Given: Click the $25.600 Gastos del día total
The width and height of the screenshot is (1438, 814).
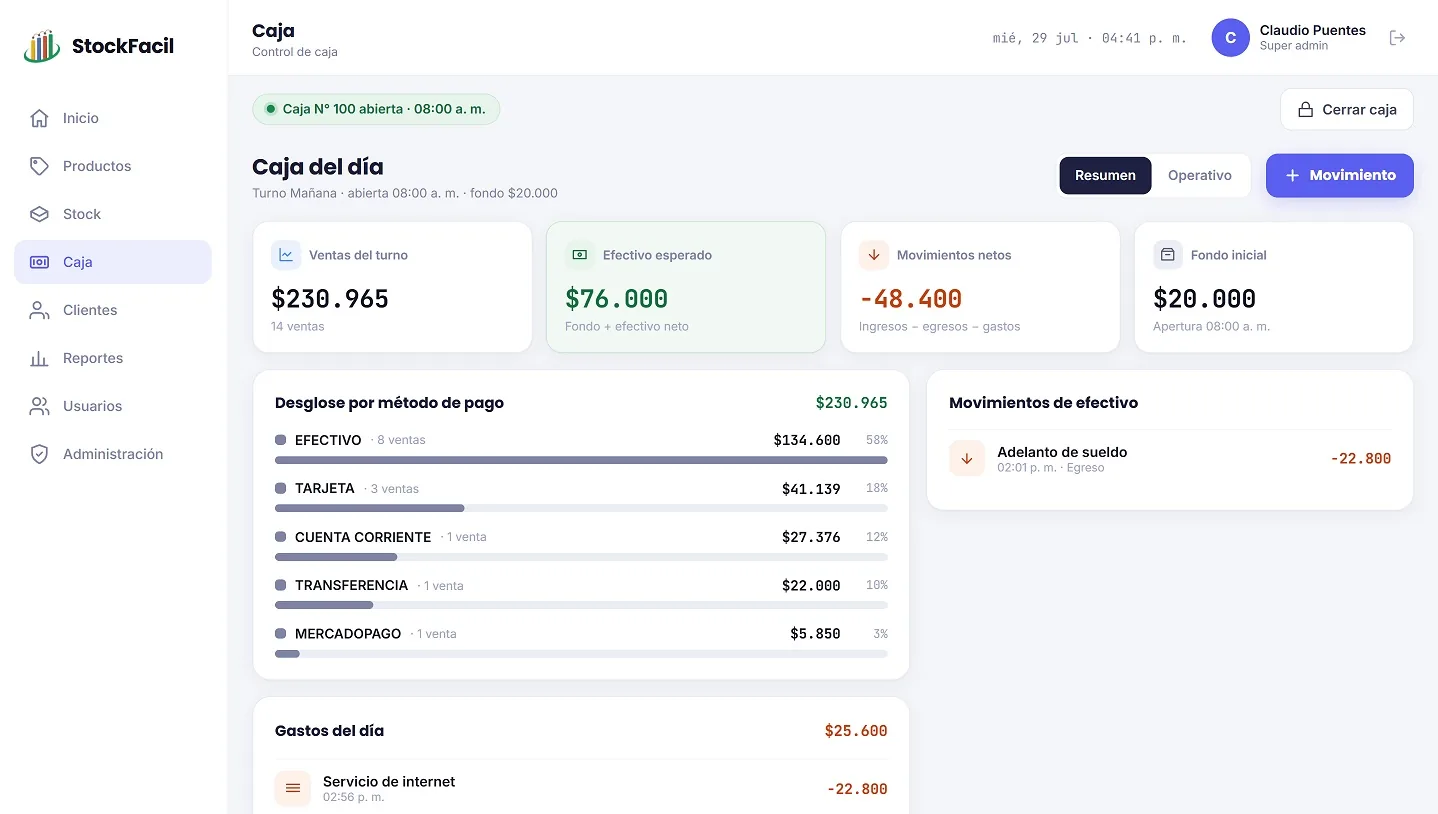Looking at the screenshot, I should tap(856, 731).
